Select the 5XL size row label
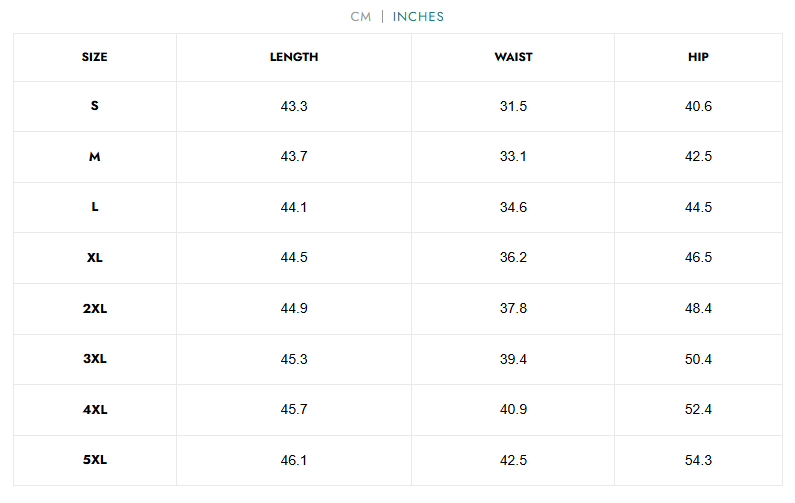The width and height of the screenshot is (795, 503). click(95, 460)
